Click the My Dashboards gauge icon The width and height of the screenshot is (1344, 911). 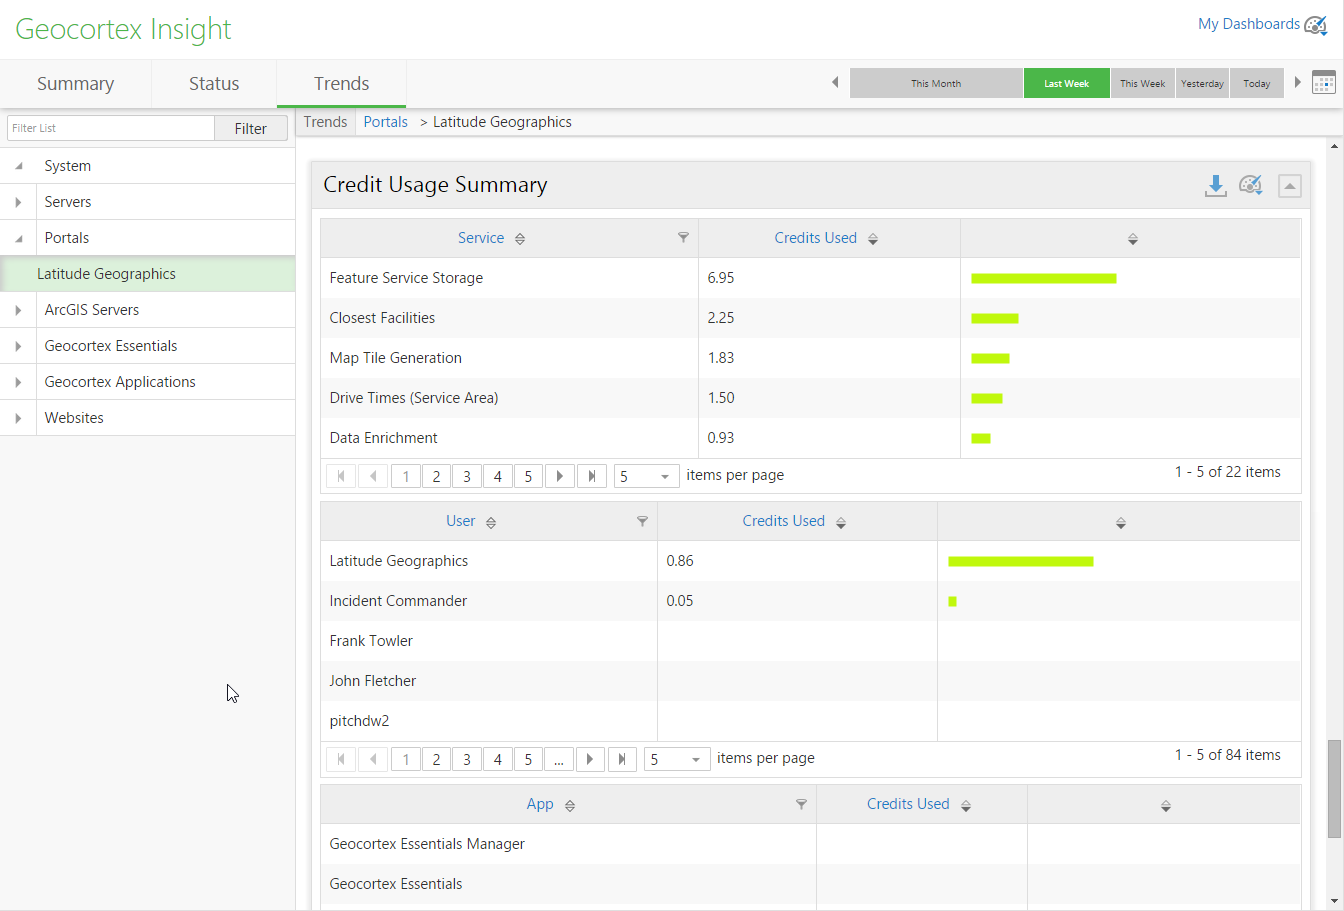pos(1316,25)
